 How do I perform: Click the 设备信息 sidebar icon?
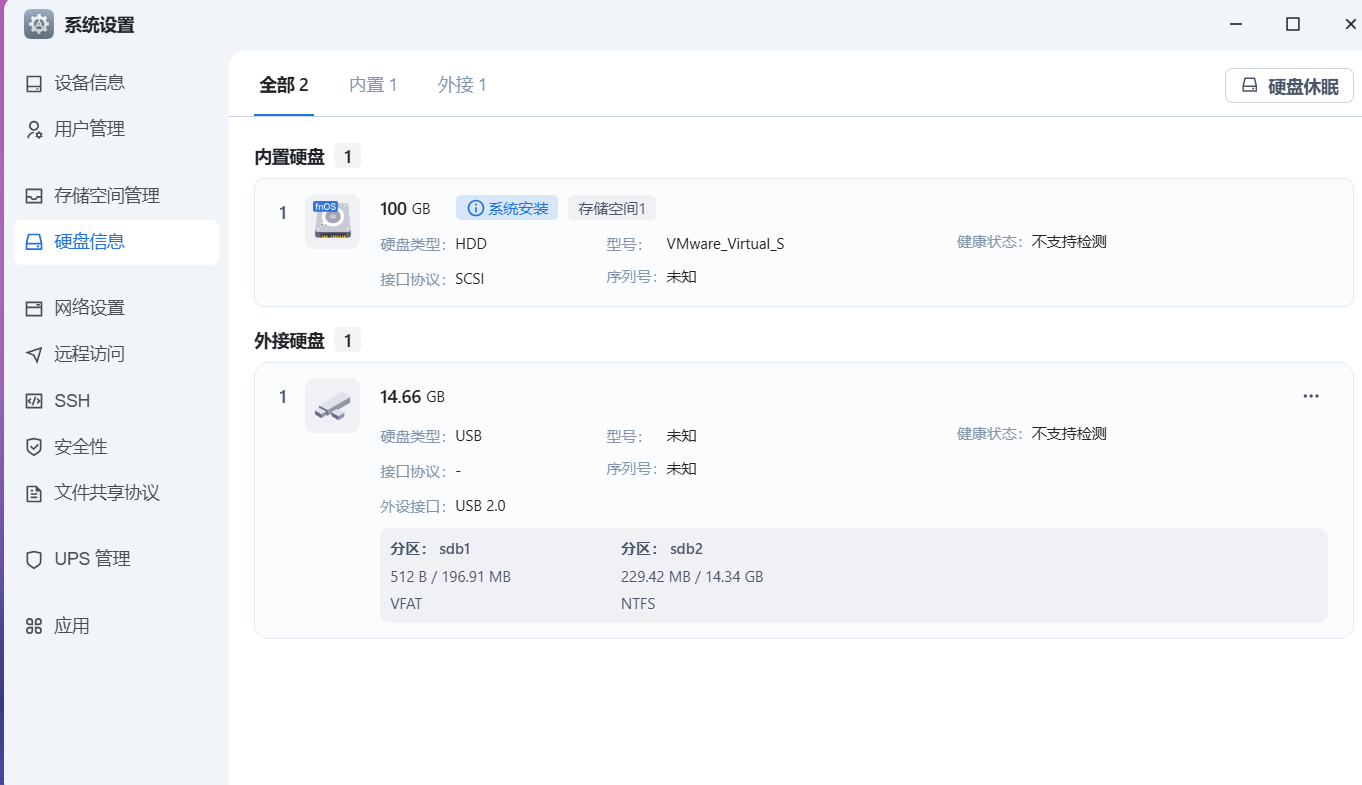point(34,83)
